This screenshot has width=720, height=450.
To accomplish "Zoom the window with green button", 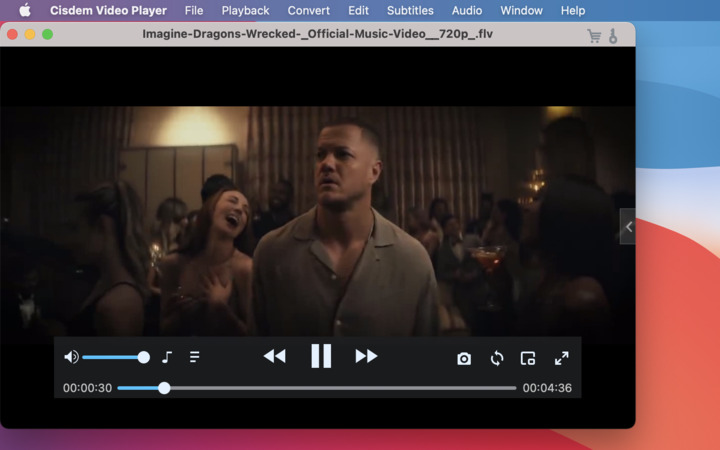I will (47, 34).
